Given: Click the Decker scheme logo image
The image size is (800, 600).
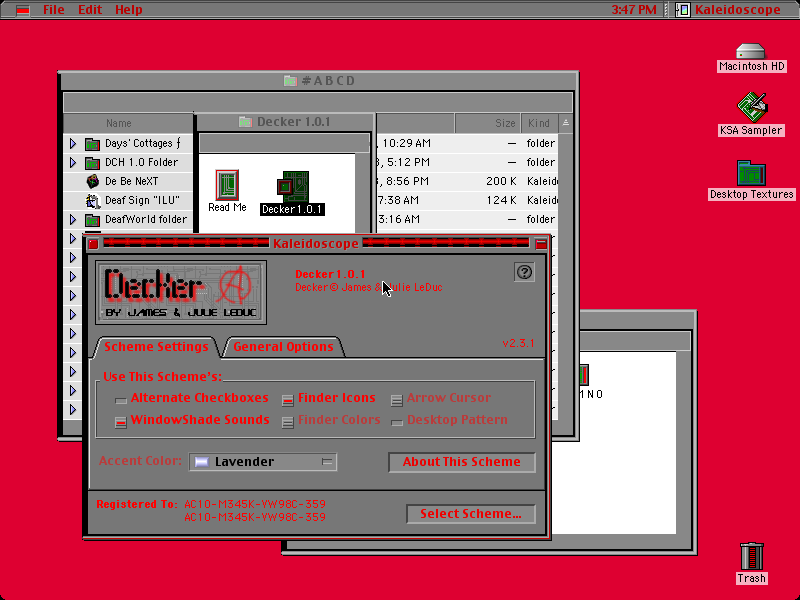Looking at the screenshot, I should (x=181, y=292).
